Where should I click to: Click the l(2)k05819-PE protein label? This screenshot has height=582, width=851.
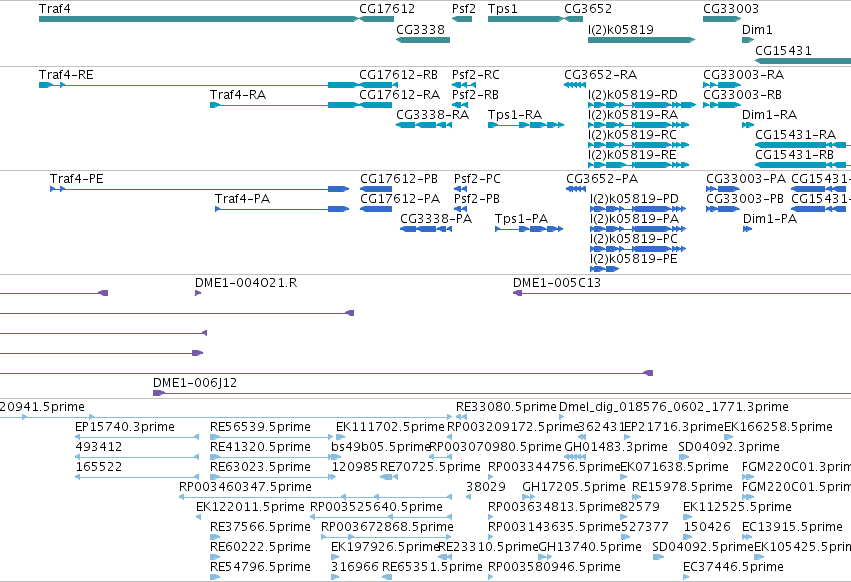point(634,259)
